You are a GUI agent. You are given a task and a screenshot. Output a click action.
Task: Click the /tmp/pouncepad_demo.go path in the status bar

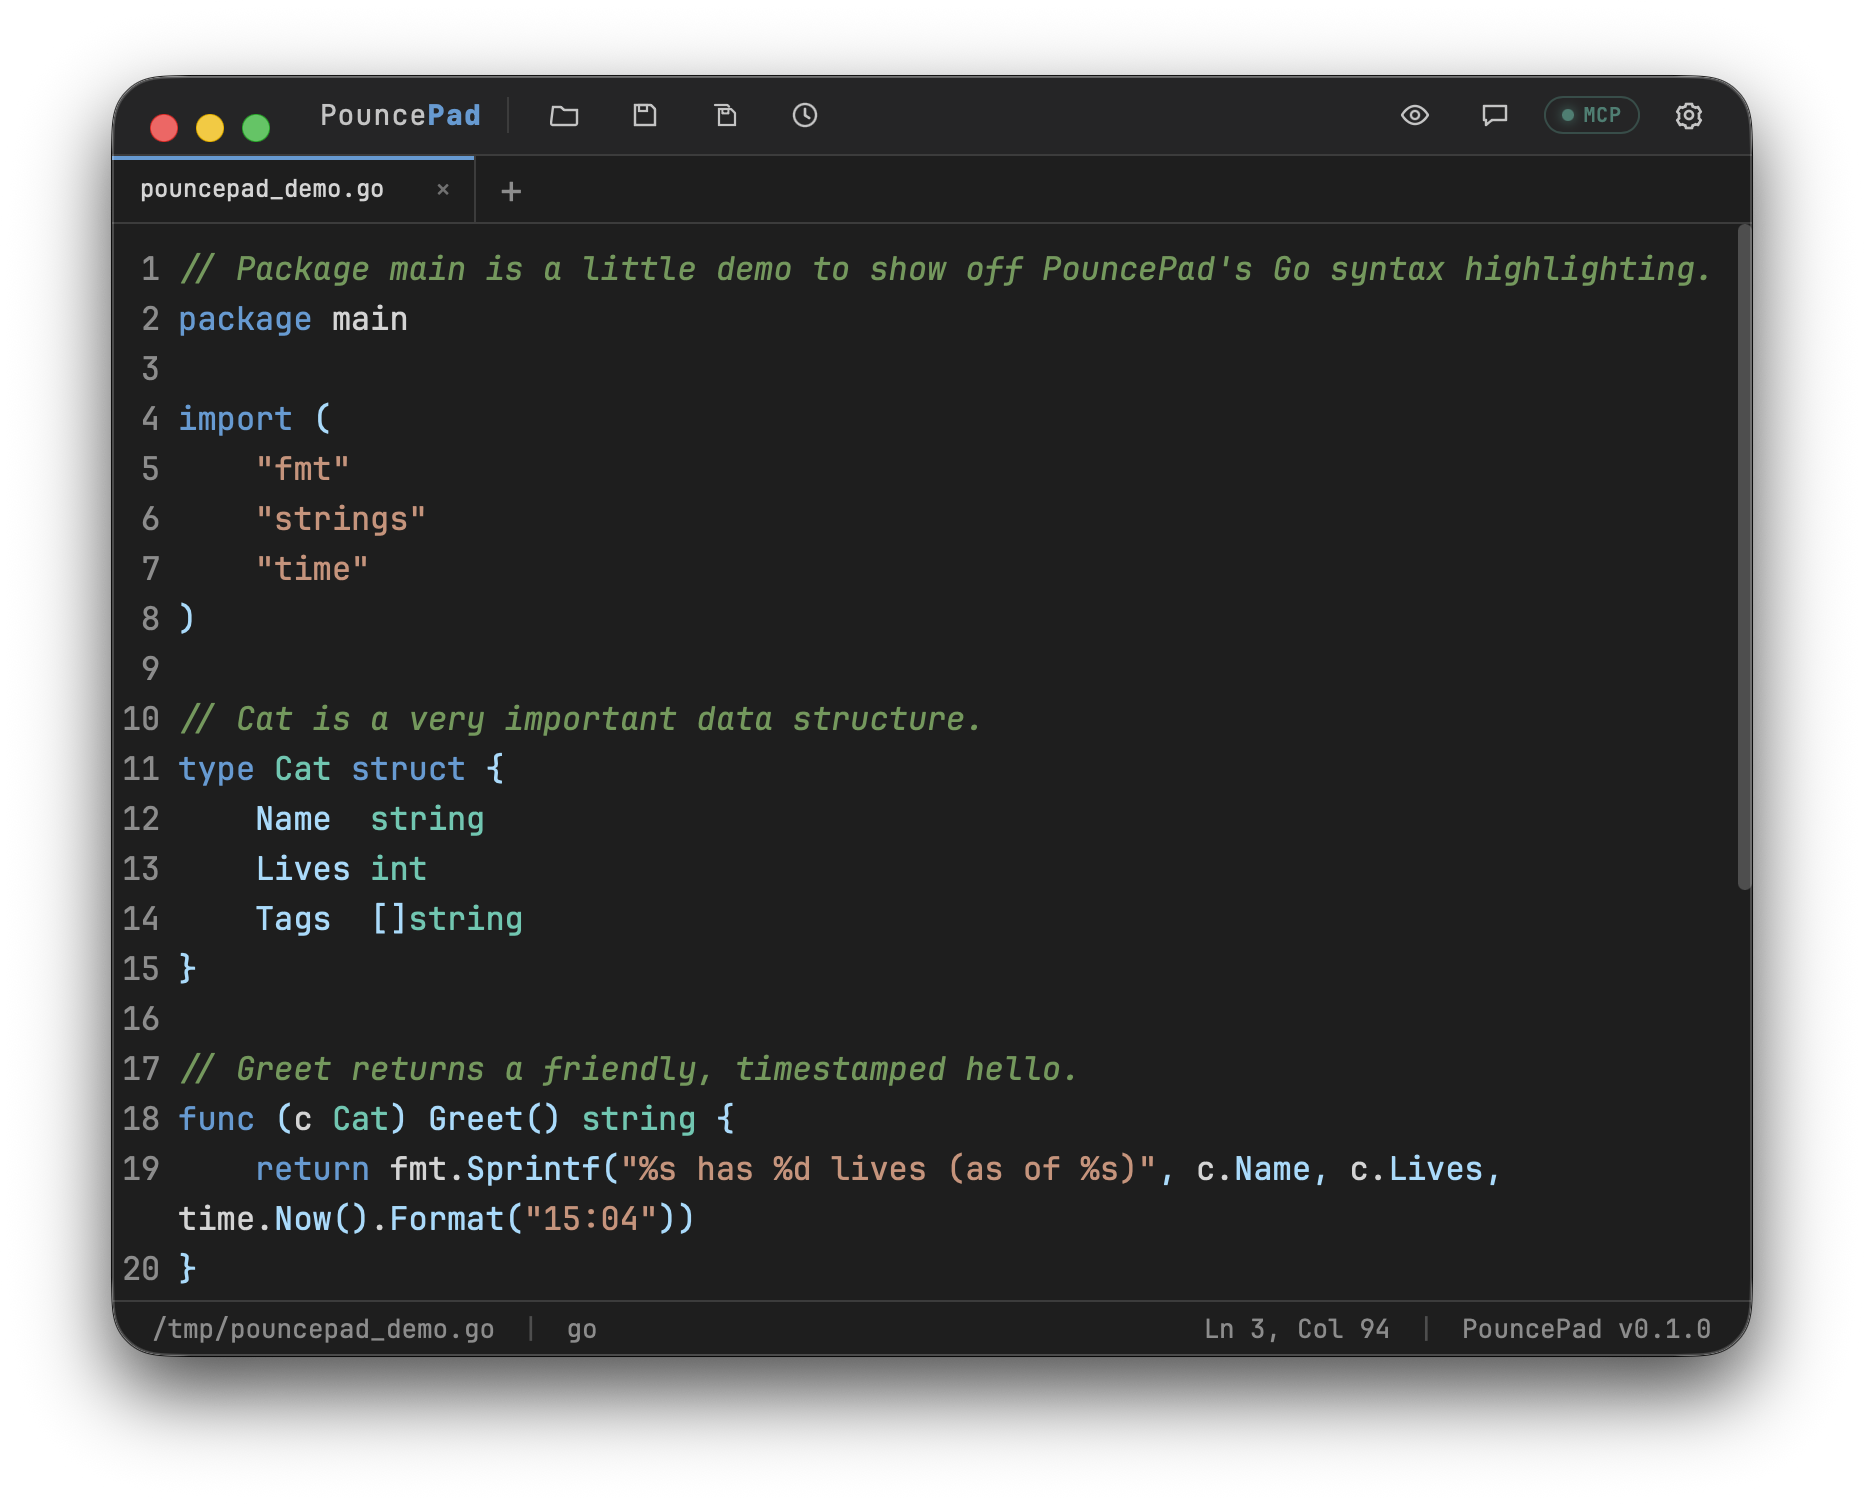point(323,1329)
